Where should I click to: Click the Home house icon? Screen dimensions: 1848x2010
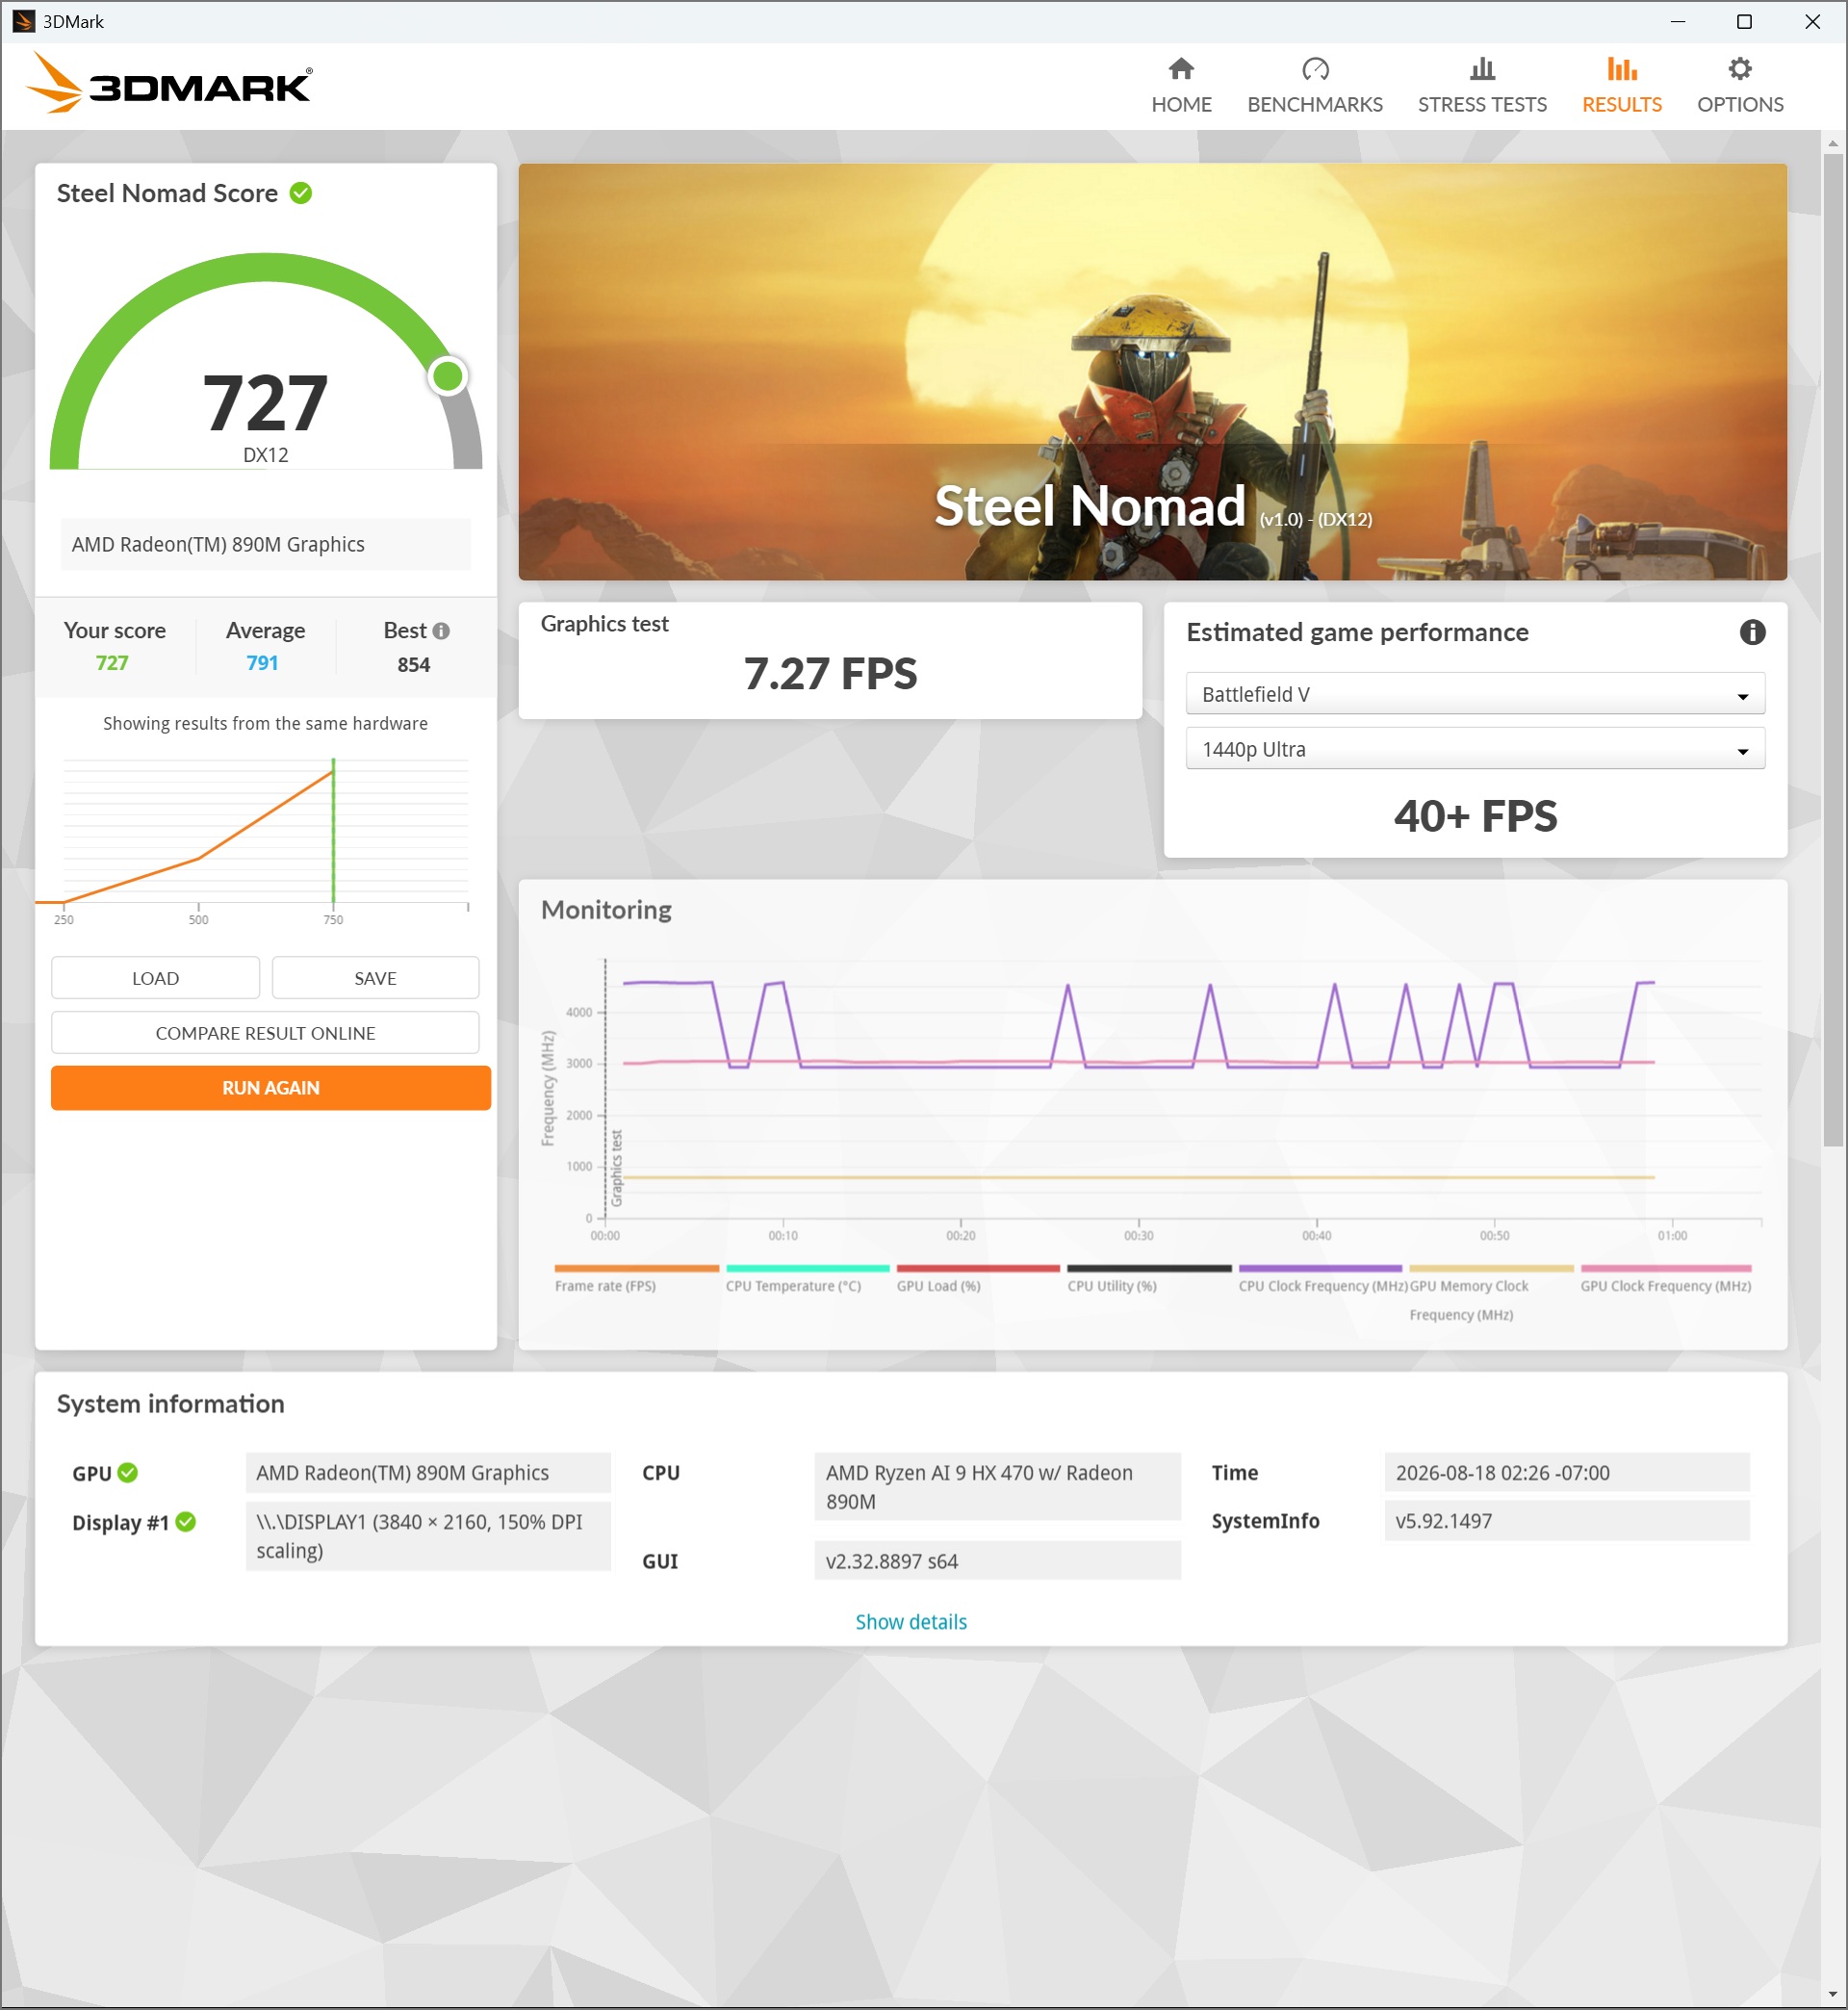pos(1181,69)
